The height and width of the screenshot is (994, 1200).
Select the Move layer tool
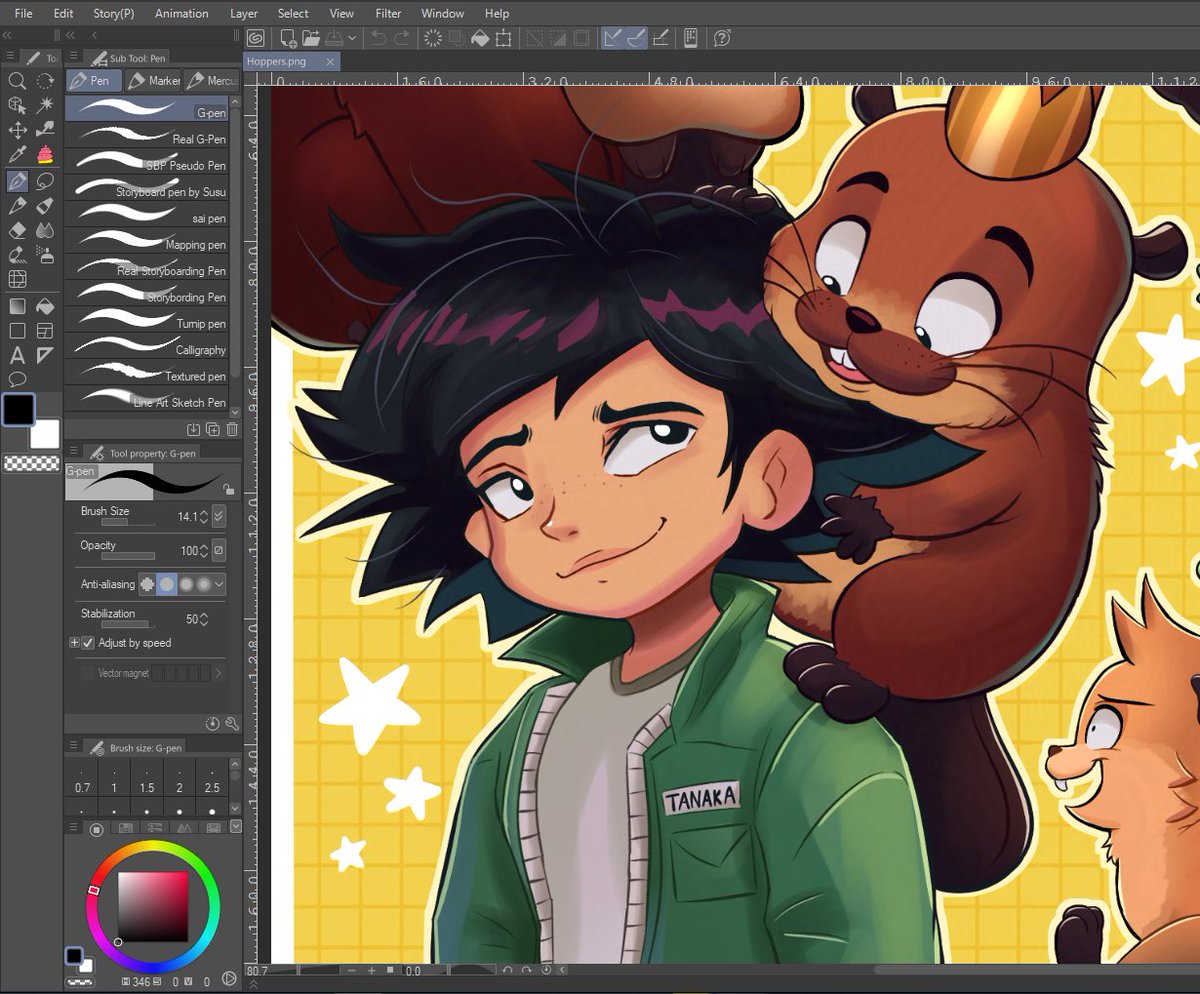tap(17, 130)
